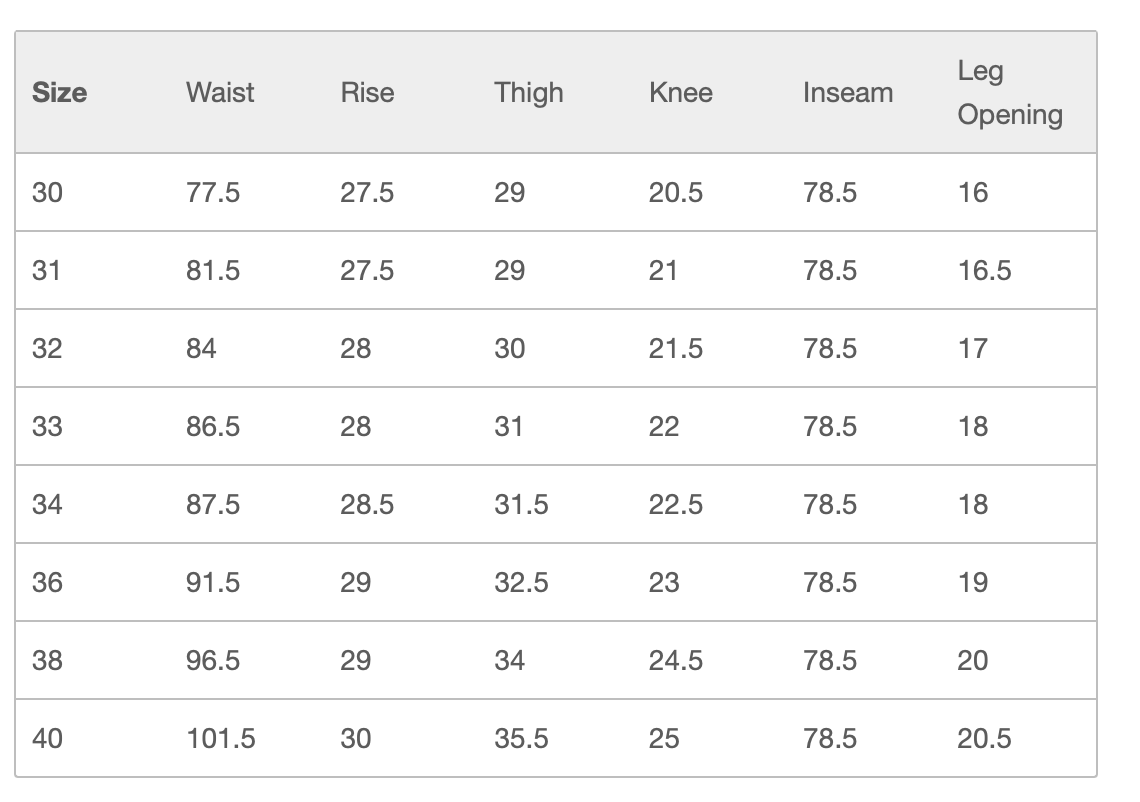Click waist value 77.5

coord(213,192)
